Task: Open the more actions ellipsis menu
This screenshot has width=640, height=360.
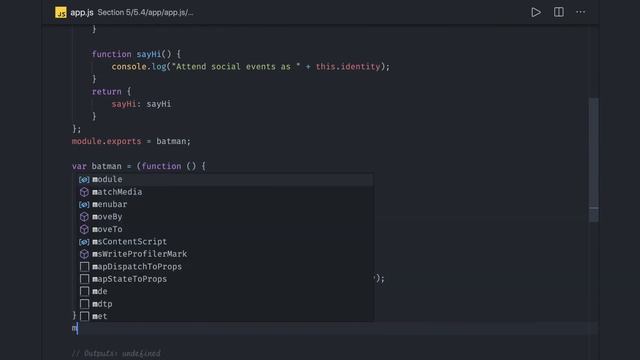Action: point(580,12)
